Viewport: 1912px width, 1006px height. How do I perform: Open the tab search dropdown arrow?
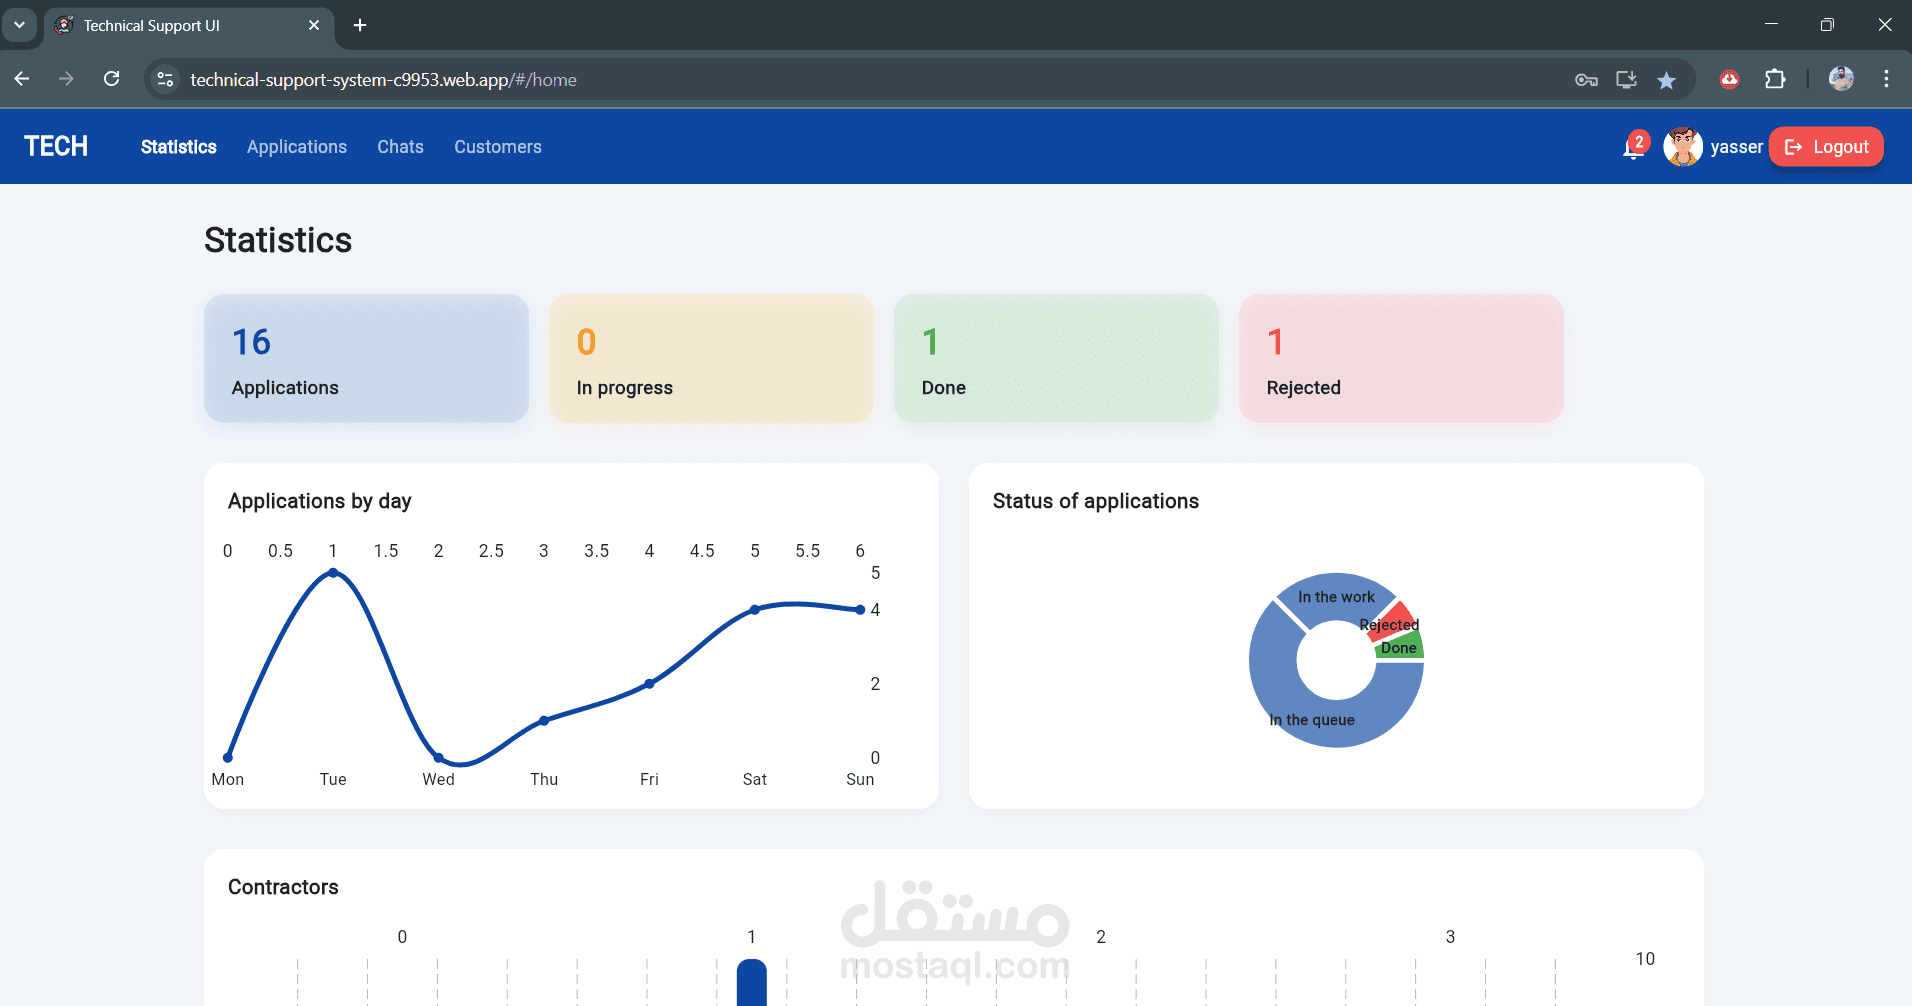point(19,25)
